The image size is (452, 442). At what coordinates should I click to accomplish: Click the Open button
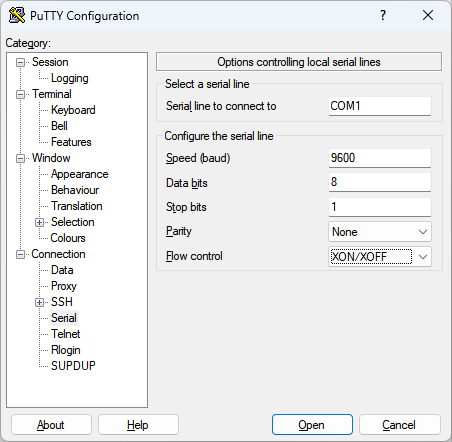(x=312, y=425)
